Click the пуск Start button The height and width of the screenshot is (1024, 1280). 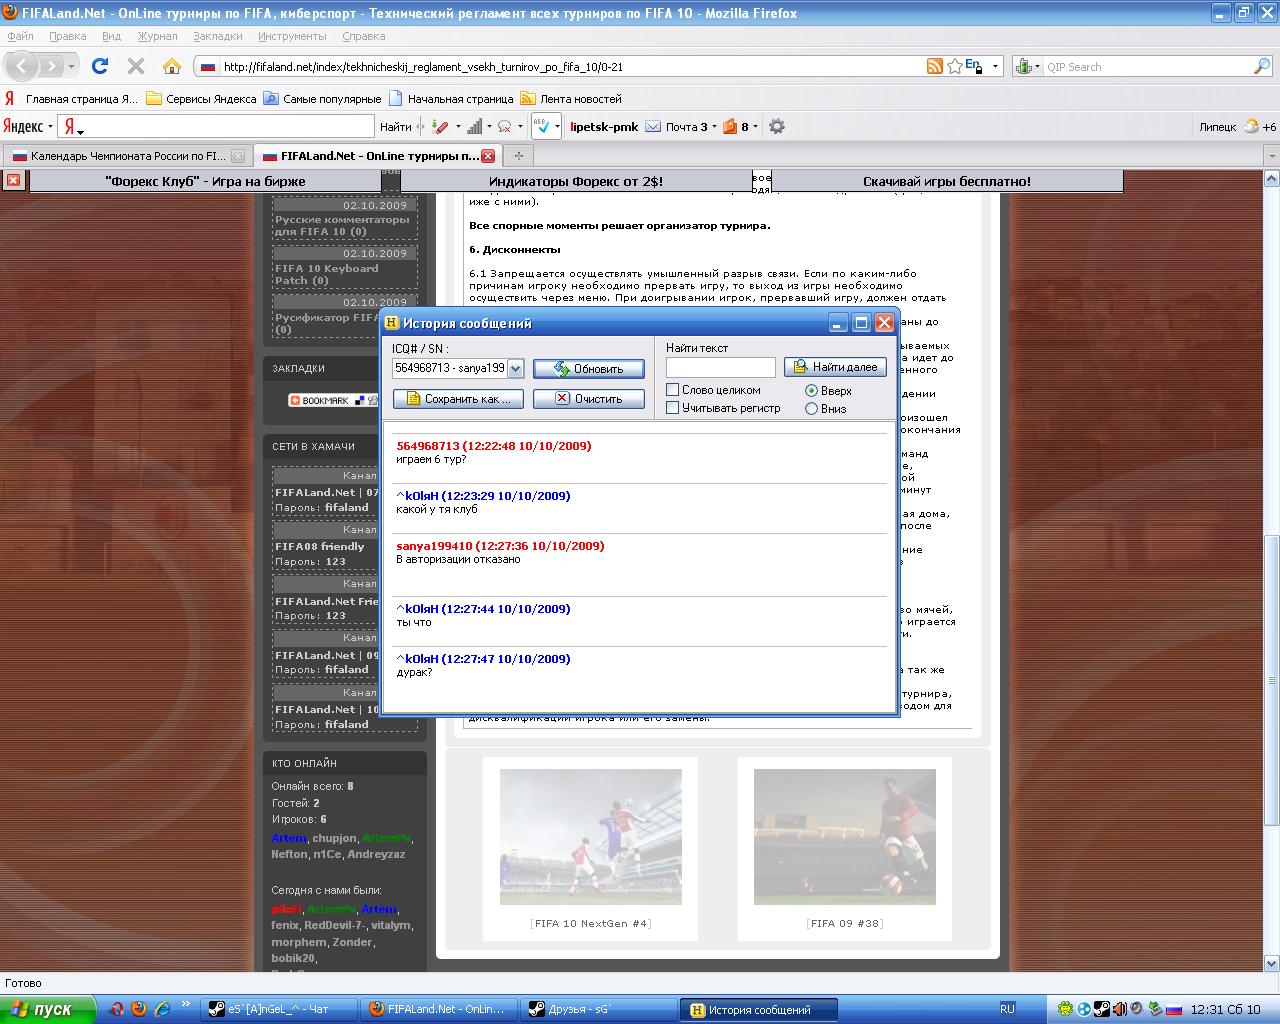point(47,1009)
